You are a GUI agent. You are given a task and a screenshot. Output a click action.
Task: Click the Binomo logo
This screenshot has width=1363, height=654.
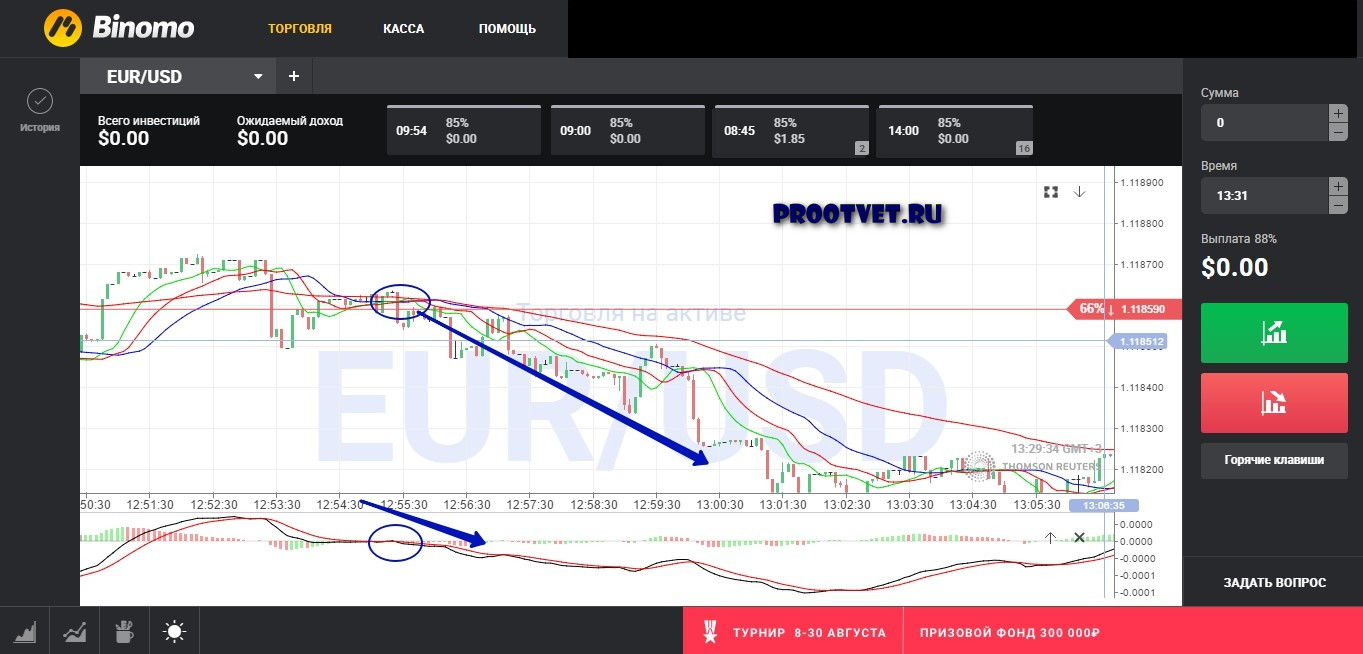click(x=119, y=28)
